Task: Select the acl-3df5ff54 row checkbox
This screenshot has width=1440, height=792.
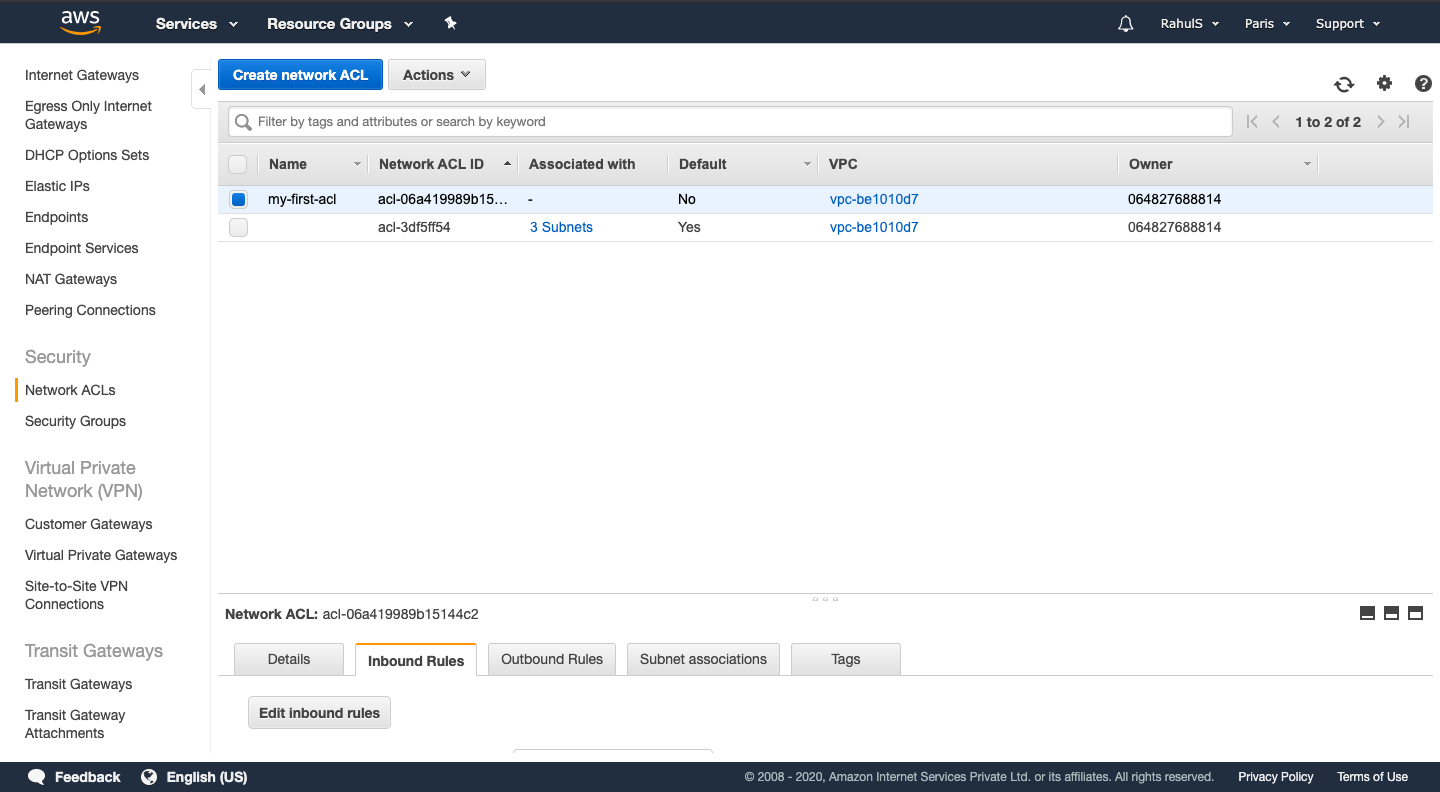Action: [238, 227]
